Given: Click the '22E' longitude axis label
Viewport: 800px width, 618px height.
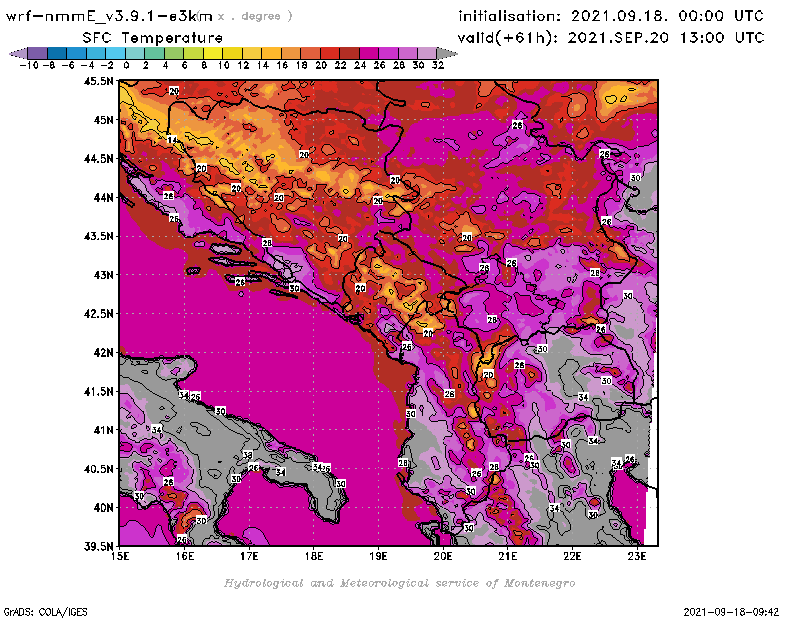Looking at the screenshot, I should 572,556.
